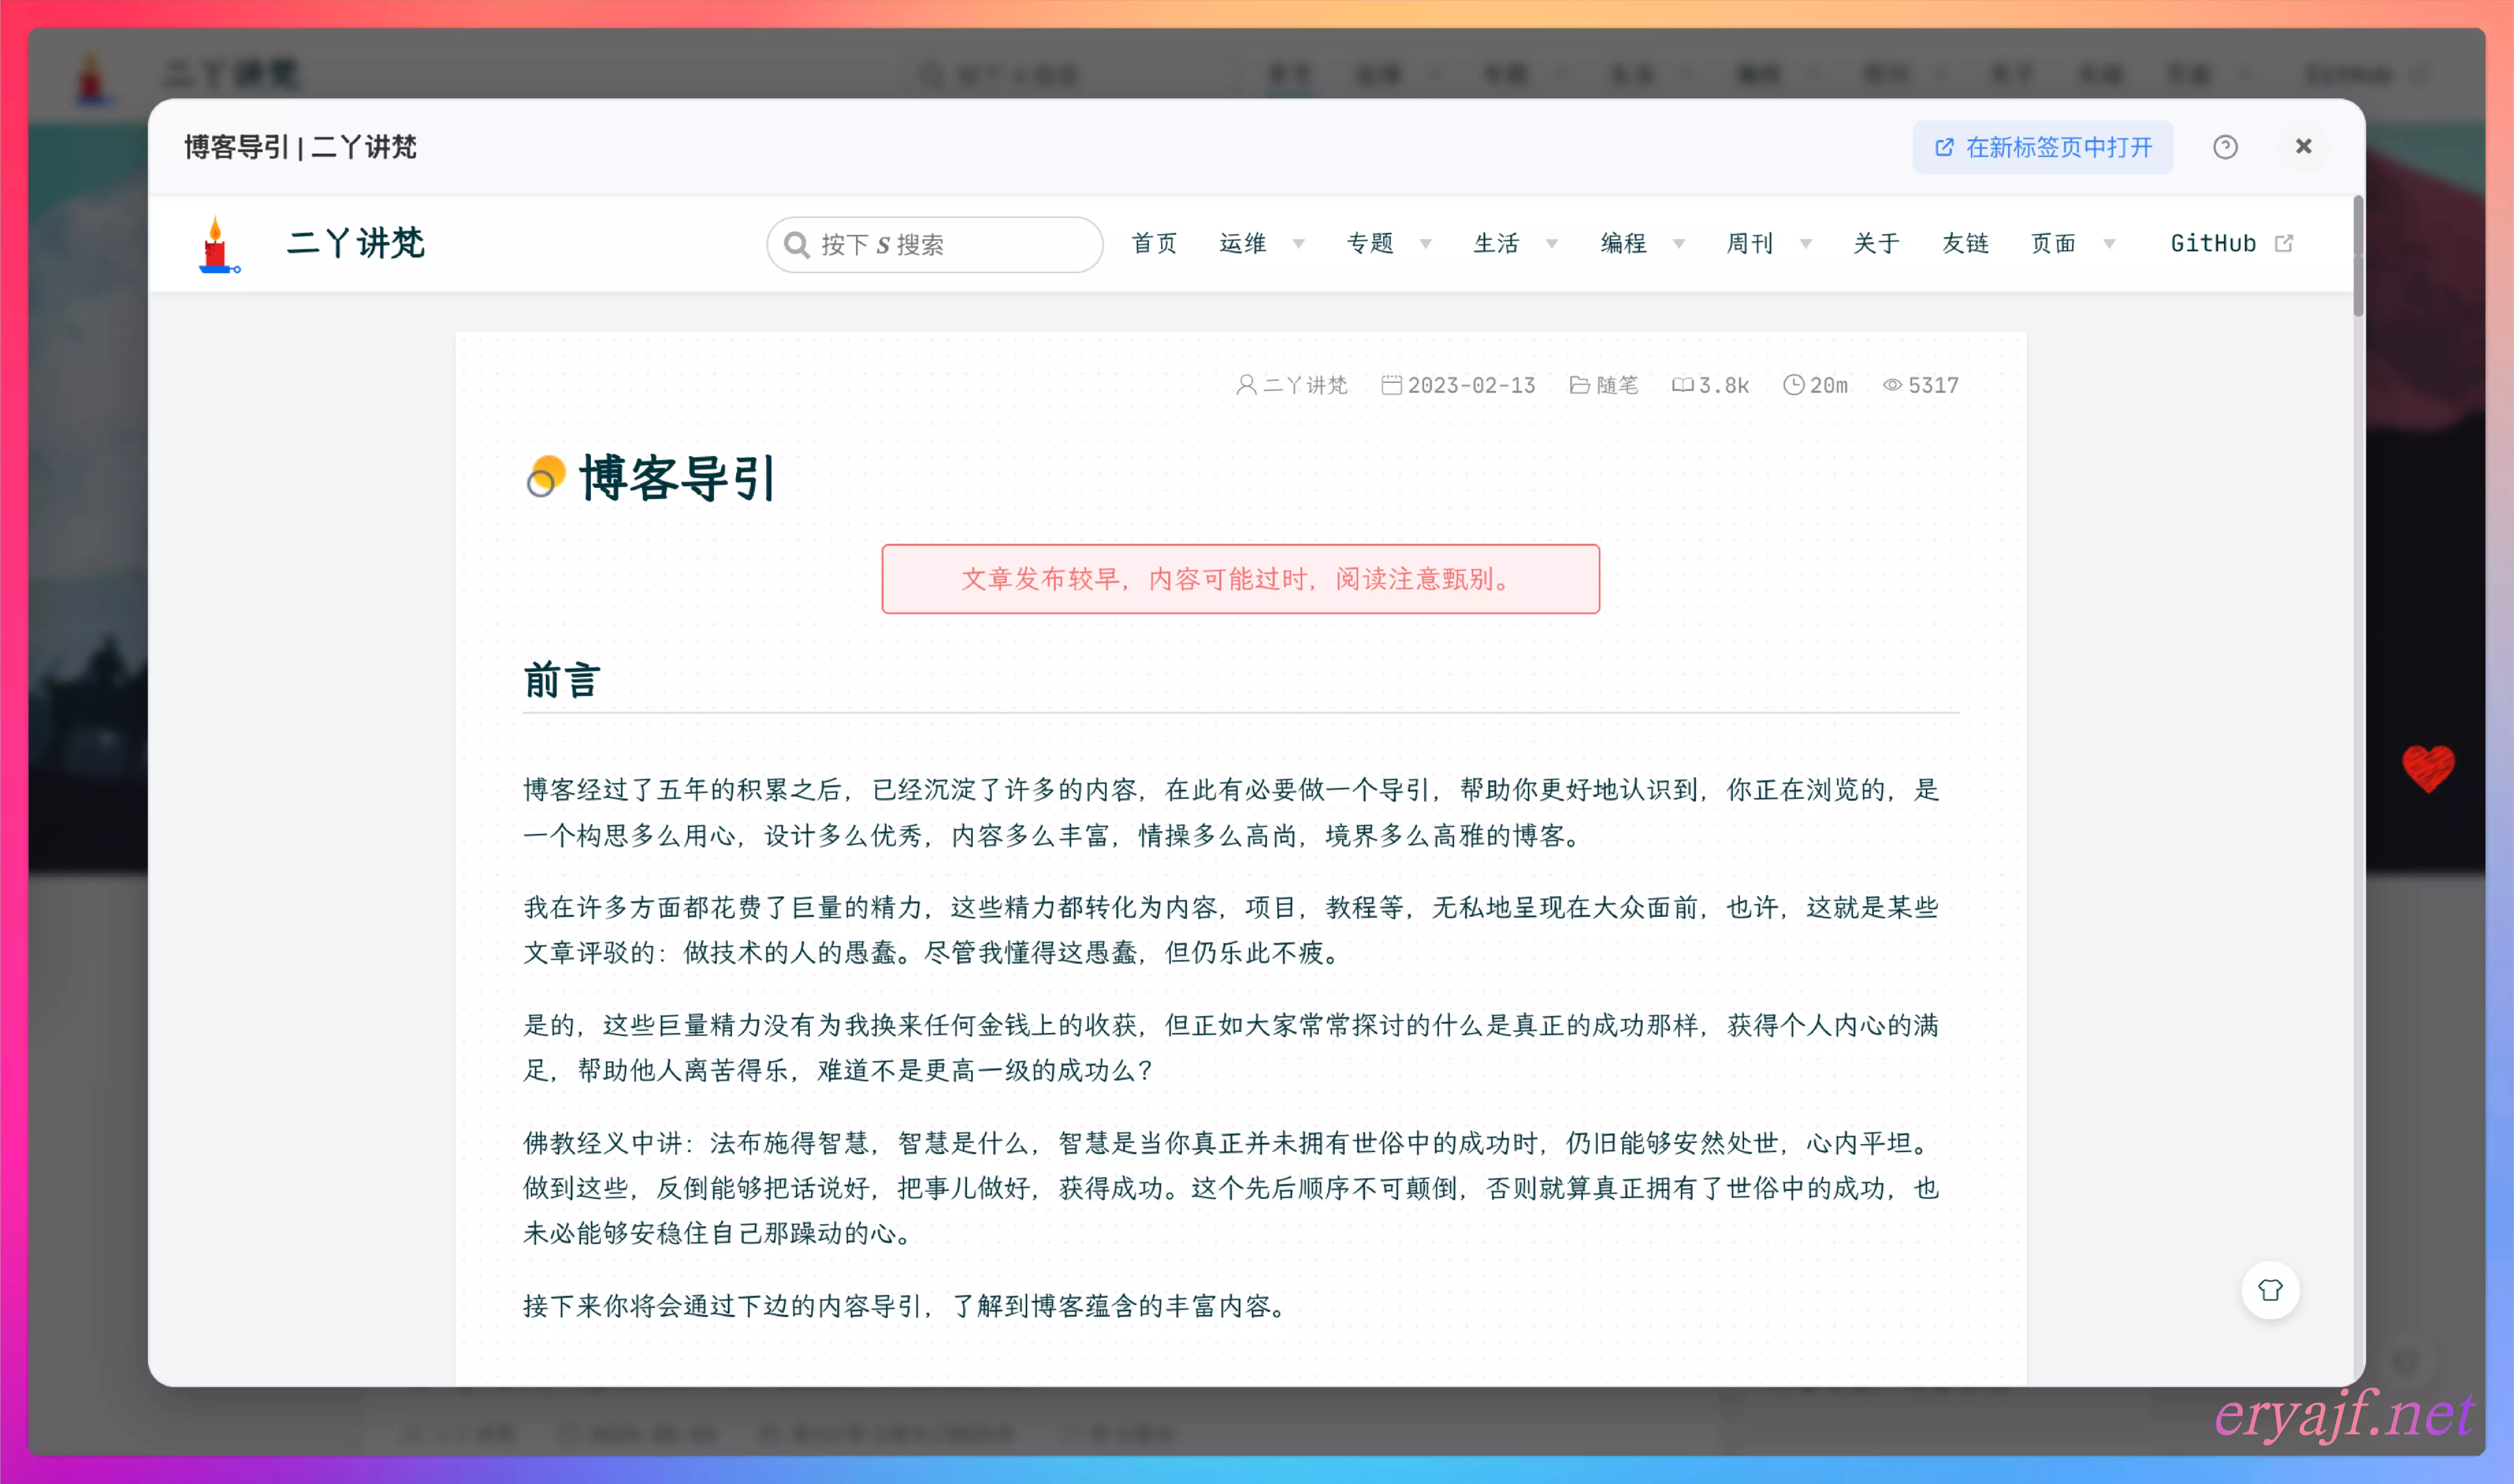Click the new-tab icon in open button
The image size is (2514, 1484).
pos(1944,147)
